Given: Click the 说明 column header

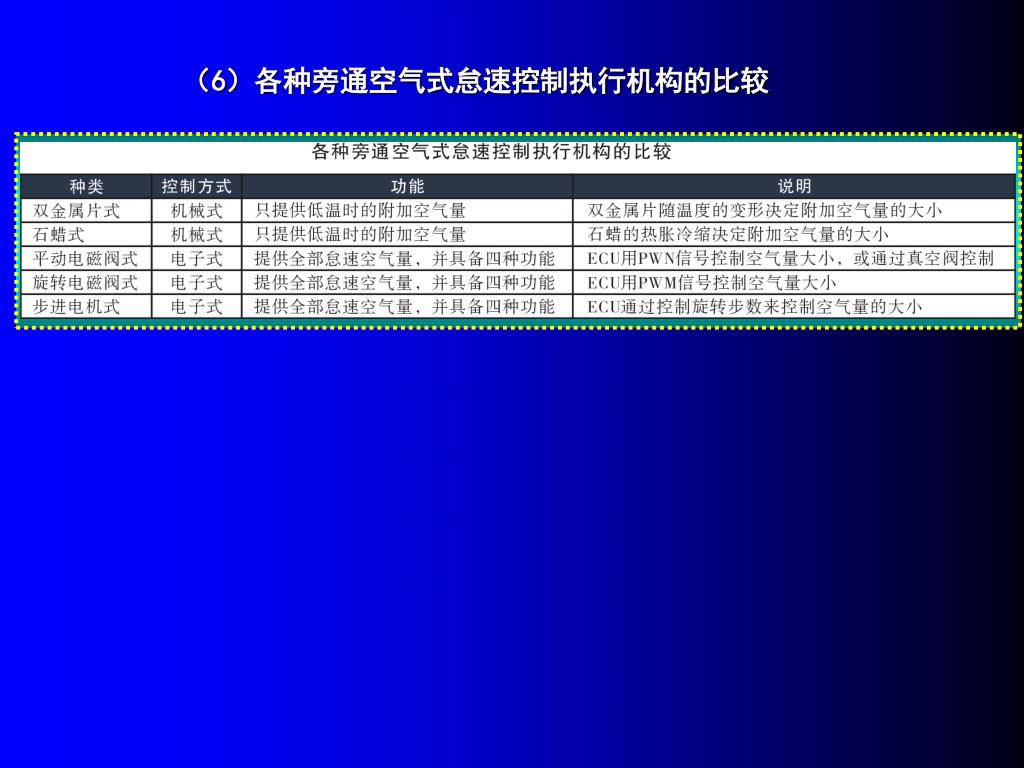Looking at the screenshot, I should click(794, 186).
